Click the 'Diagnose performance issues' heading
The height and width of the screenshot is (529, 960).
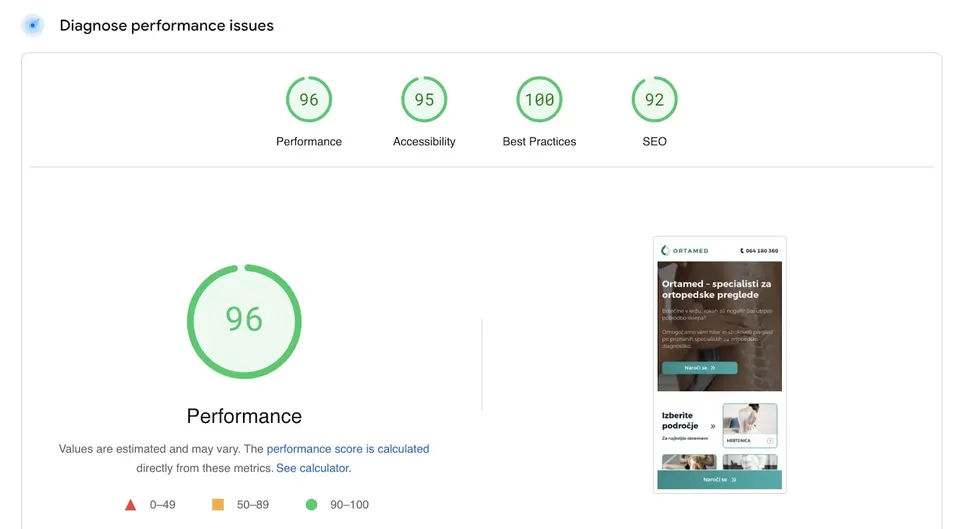click(167, 26)
